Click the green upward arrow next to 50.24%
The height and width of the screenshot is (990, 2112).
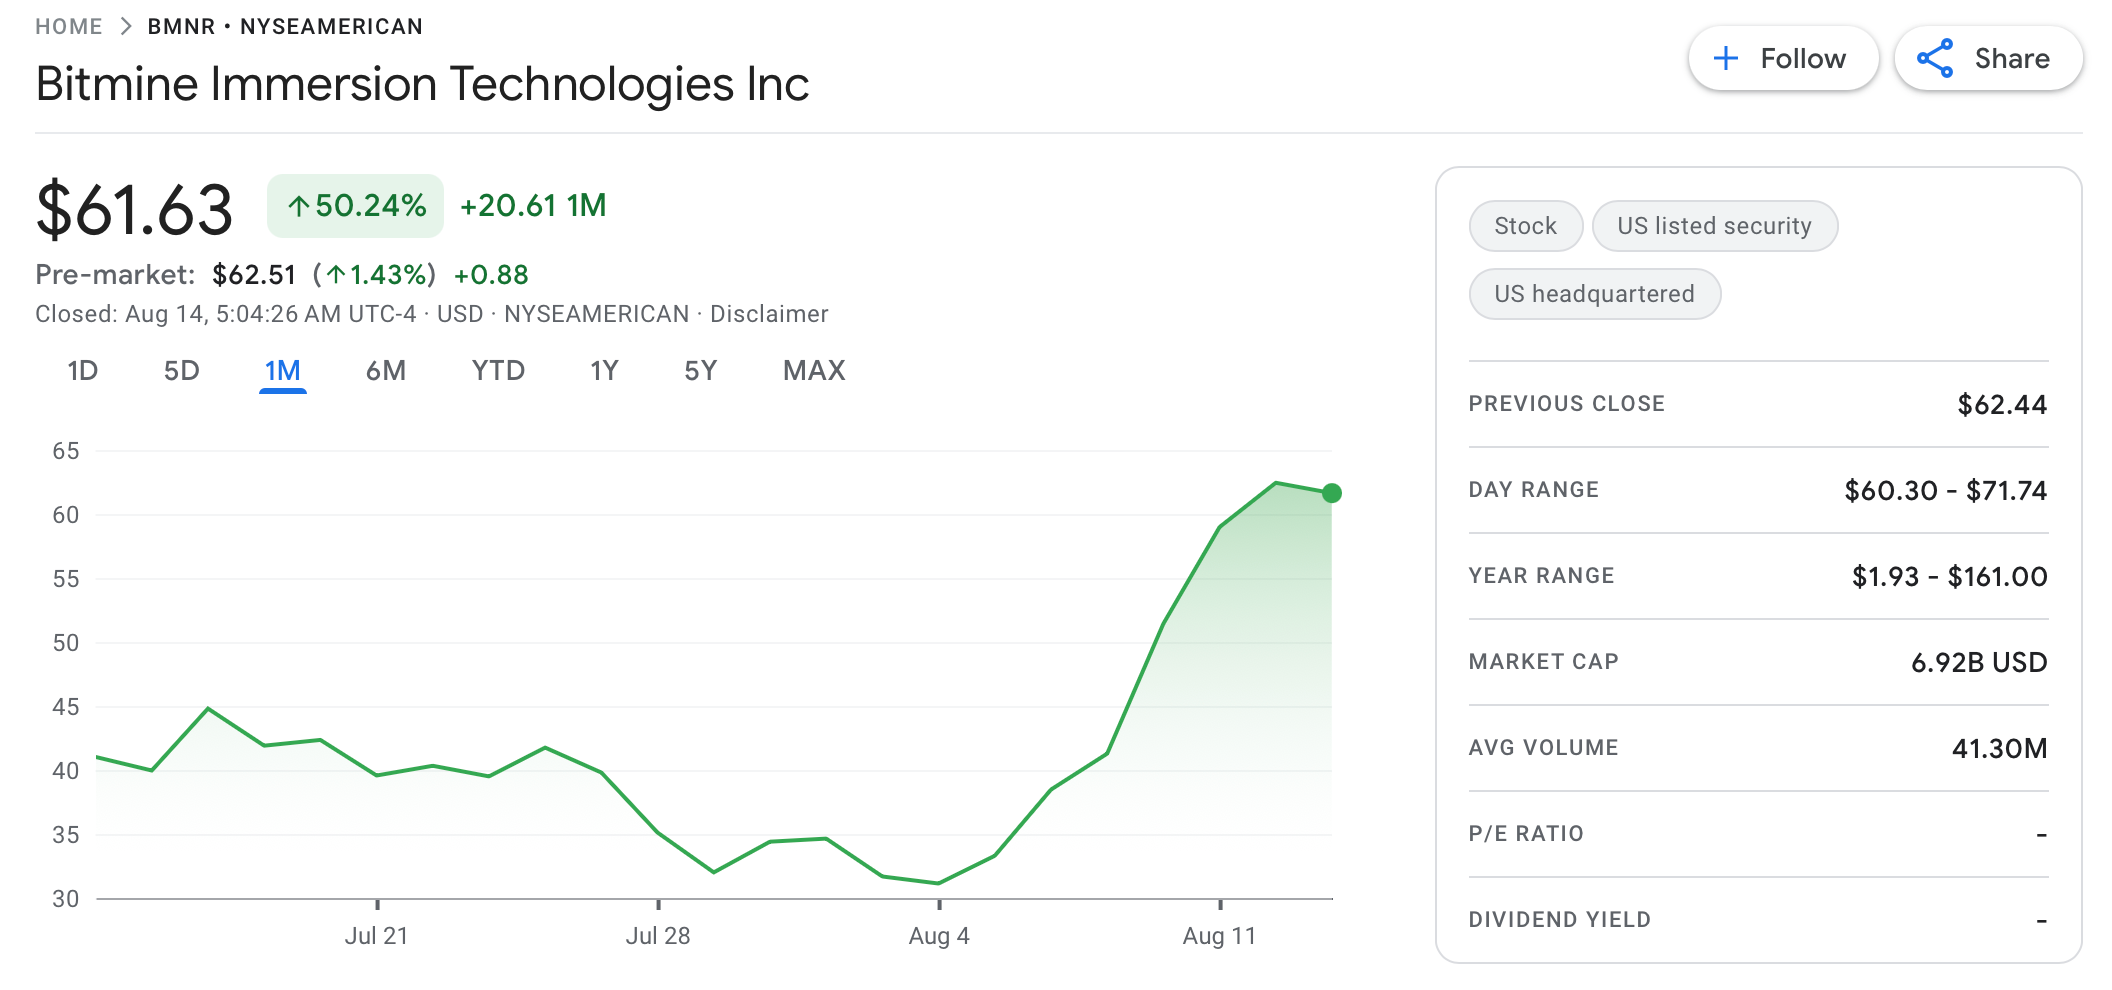[x=298, y=205]
